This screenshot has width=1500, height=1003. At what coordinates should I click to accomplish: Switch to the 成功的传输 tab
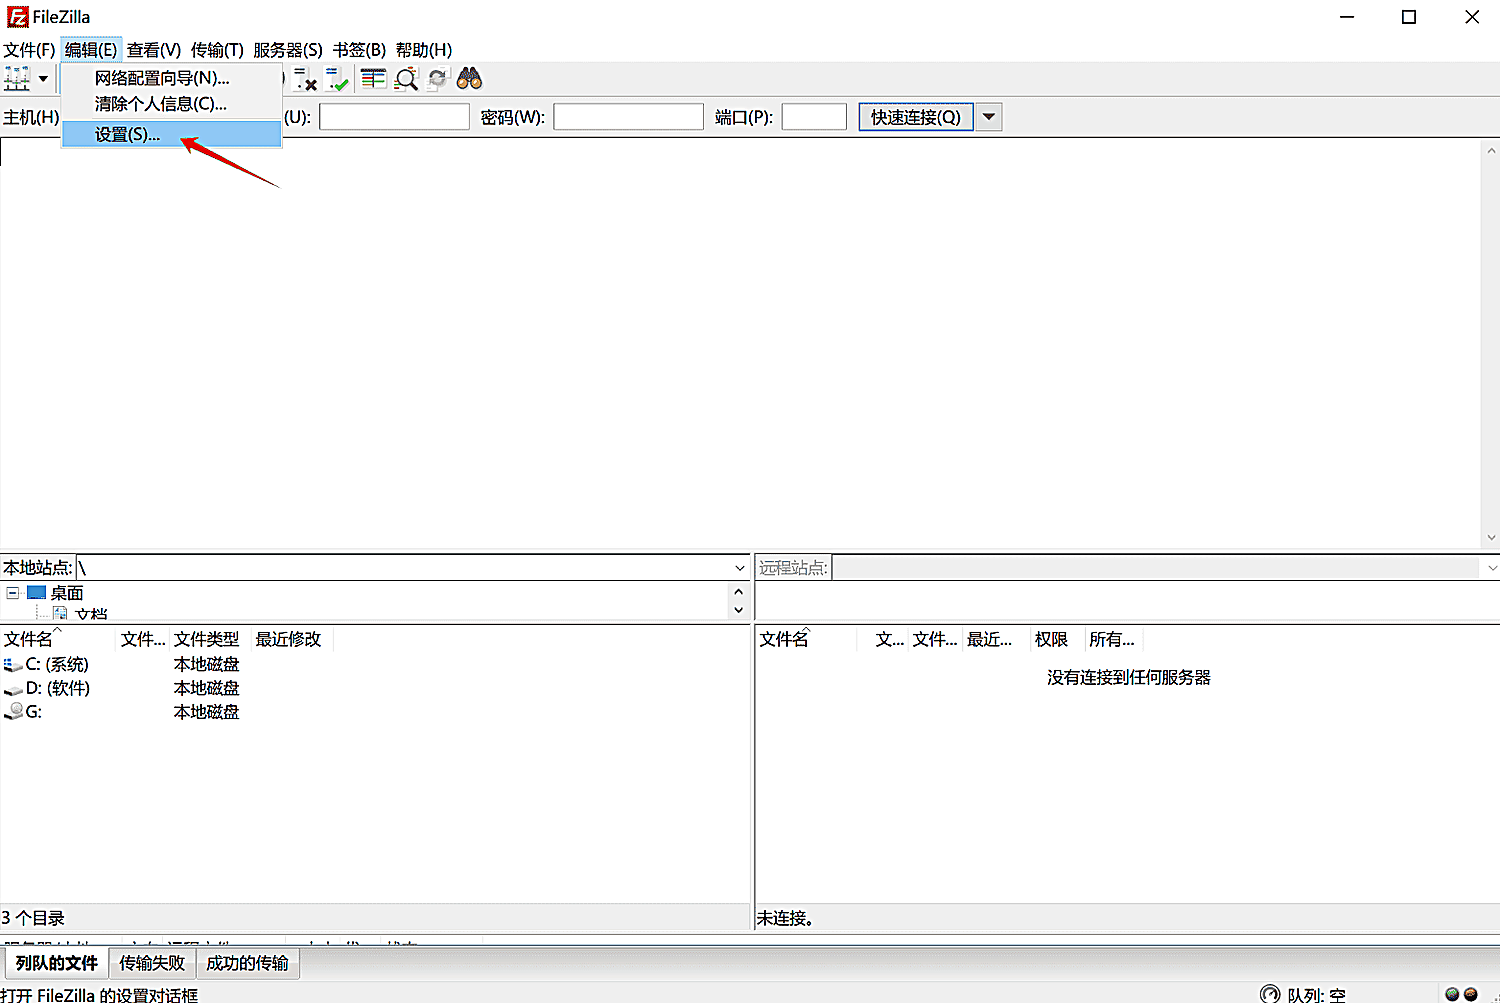click(248, 963)
